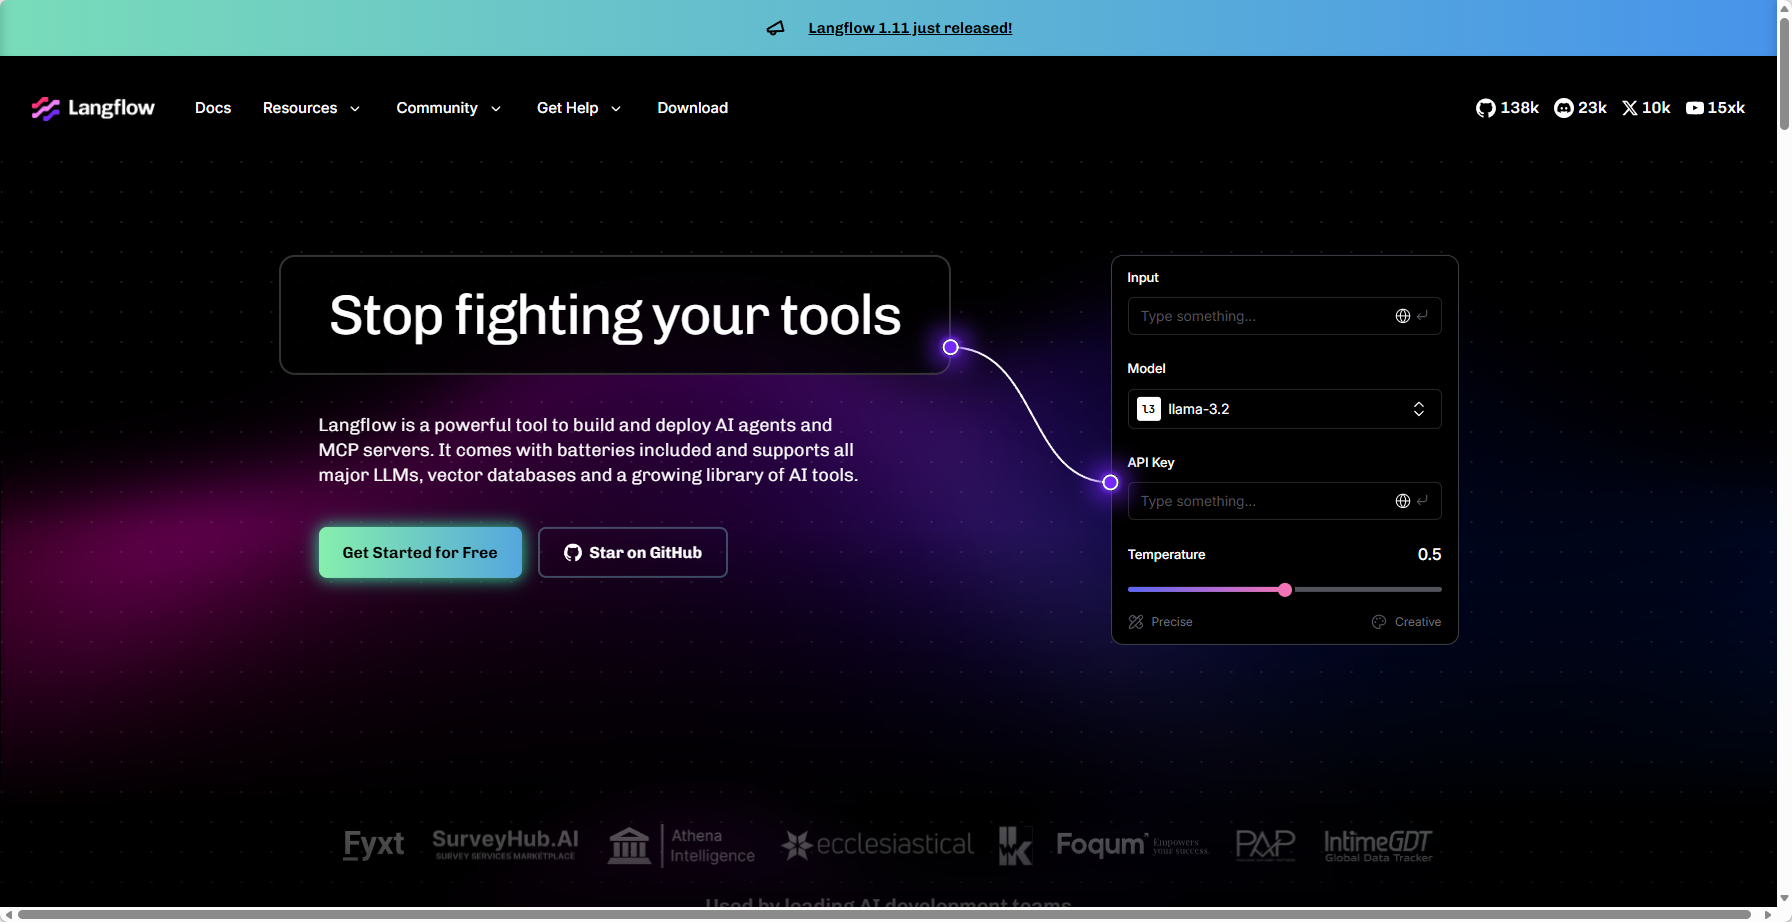Viewport: 1792px width, 922px height.
Task: Expand the Resources menu
Action: (311, 108)
